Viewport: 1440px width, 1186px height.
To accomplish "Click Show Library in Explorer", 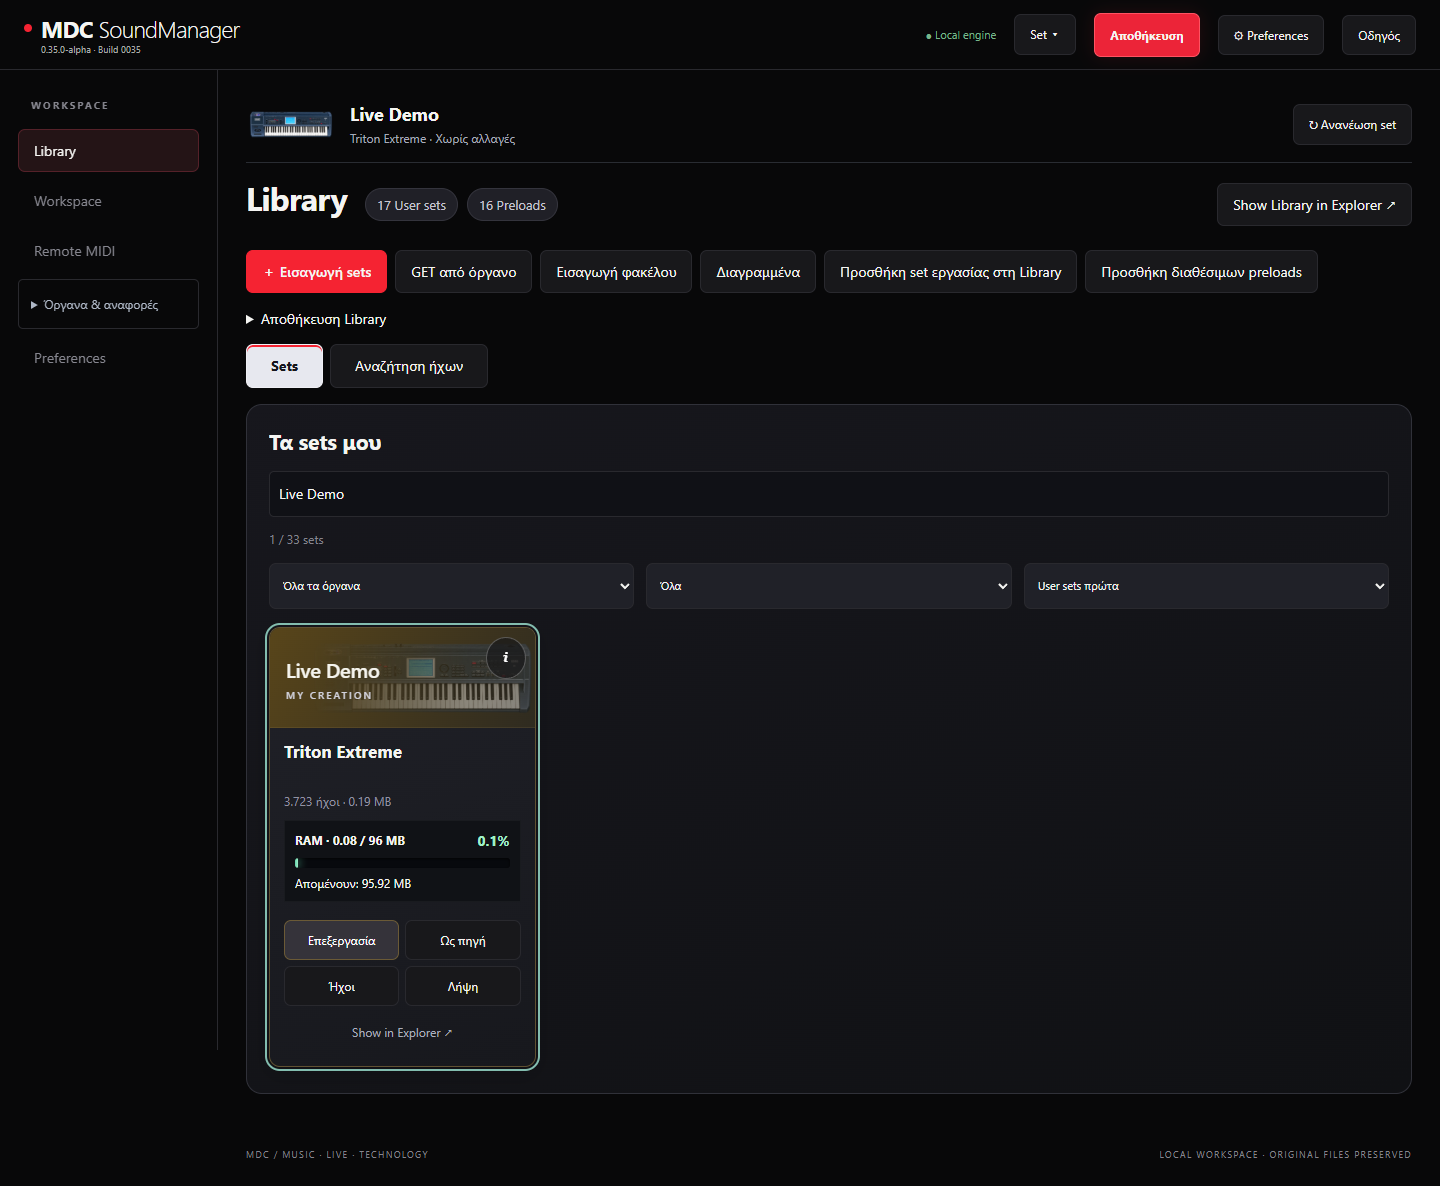I will tap(1313, 205).
